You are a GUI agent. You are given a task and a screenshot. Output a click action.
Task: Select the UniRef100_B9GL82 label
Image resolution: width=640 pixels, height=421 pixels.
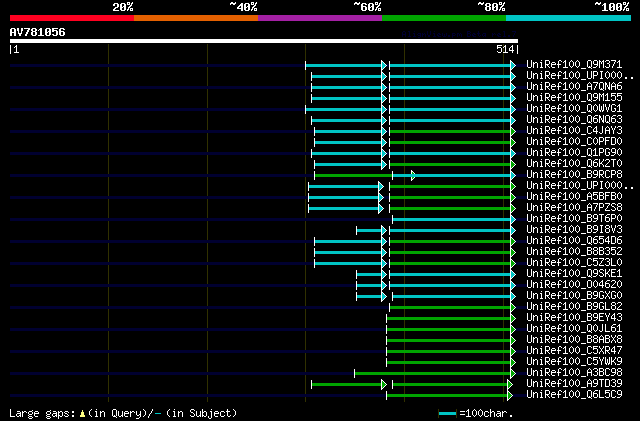[x=574, y=307]
